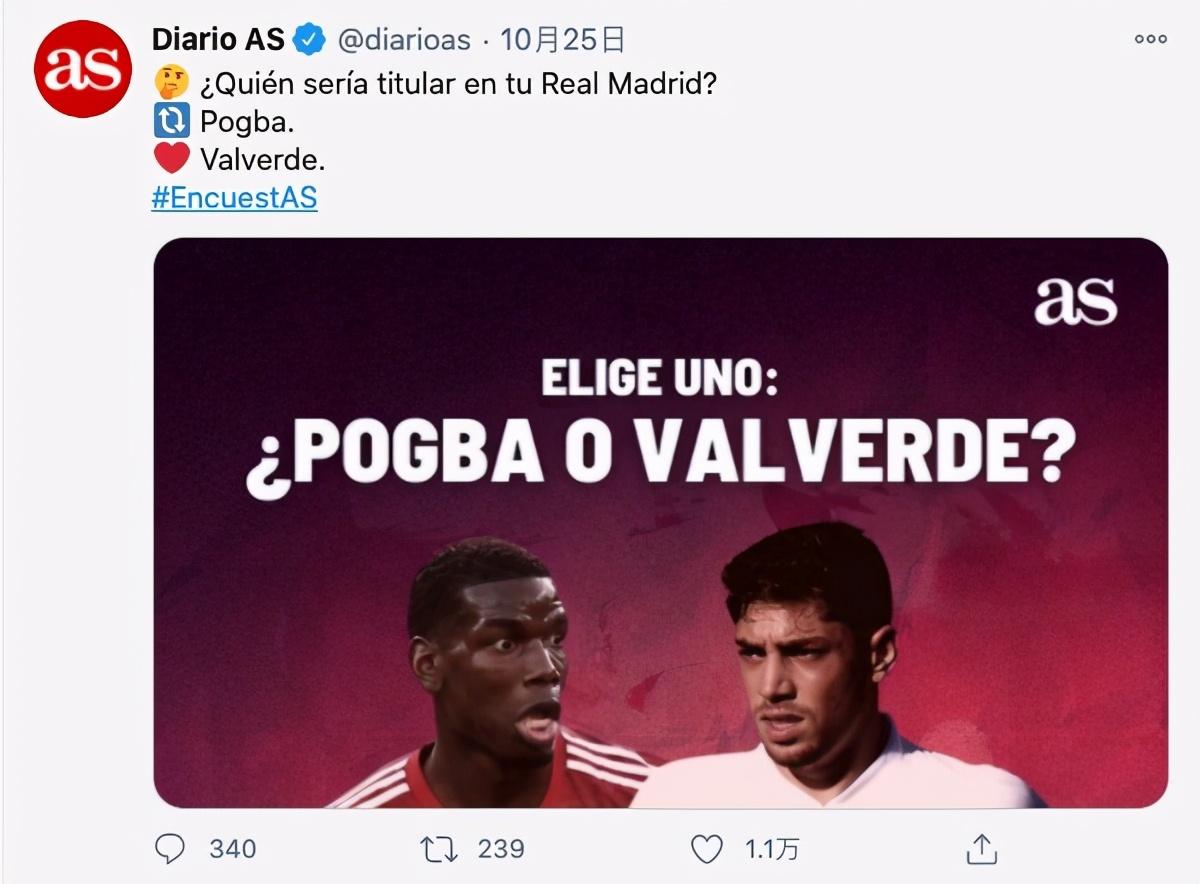
Task: Open the @diarioas handle
Action: 403,40
